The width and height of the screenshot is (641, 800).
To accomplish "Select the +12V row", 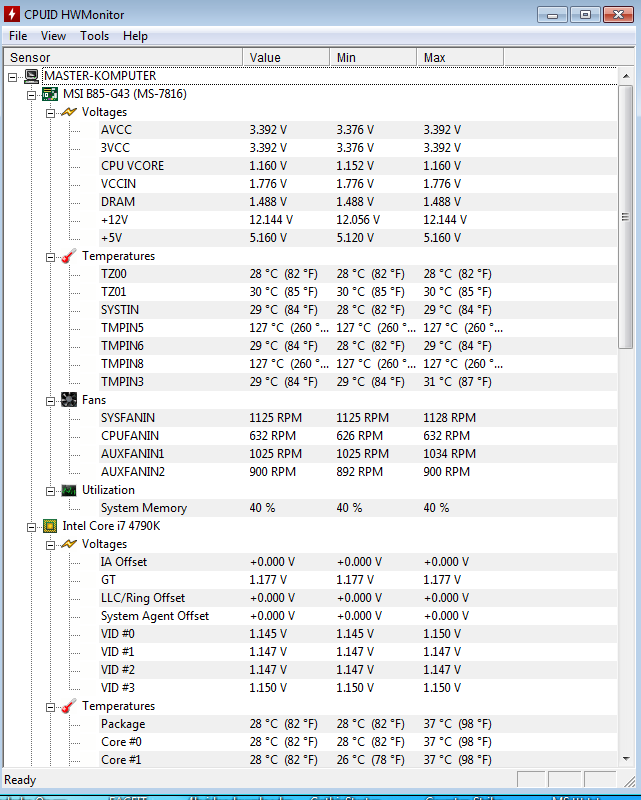I will tap(358, 220).
